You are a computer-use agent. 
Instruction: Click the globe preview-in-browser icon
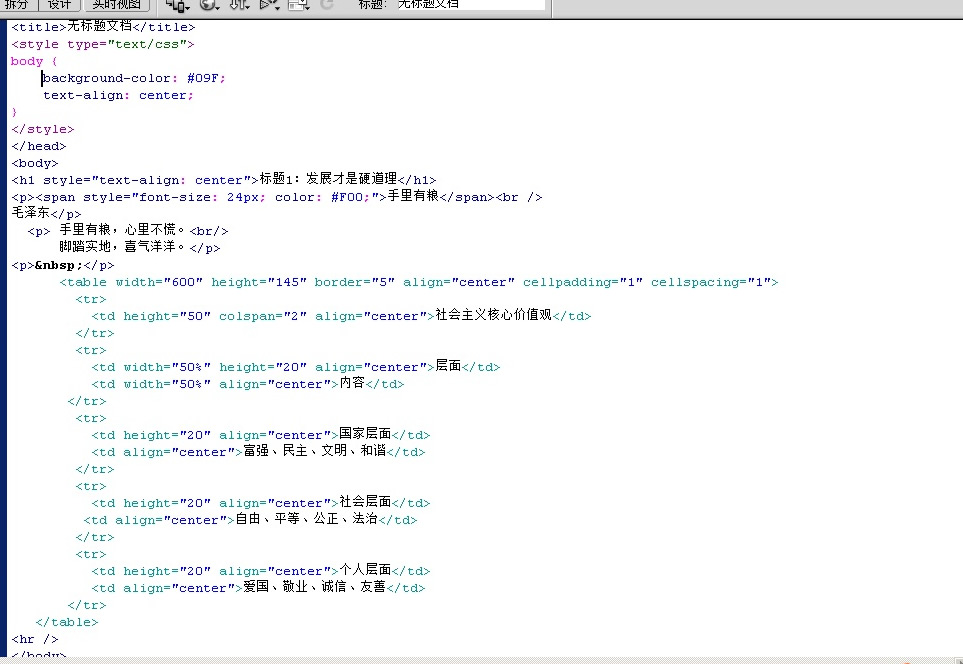point(208,5)
